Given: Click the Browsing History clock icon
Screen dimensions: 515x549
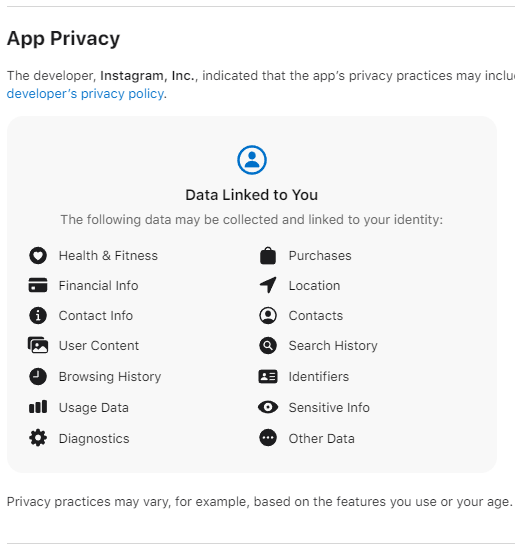Looking at the screenshot, I should point(38,376).
